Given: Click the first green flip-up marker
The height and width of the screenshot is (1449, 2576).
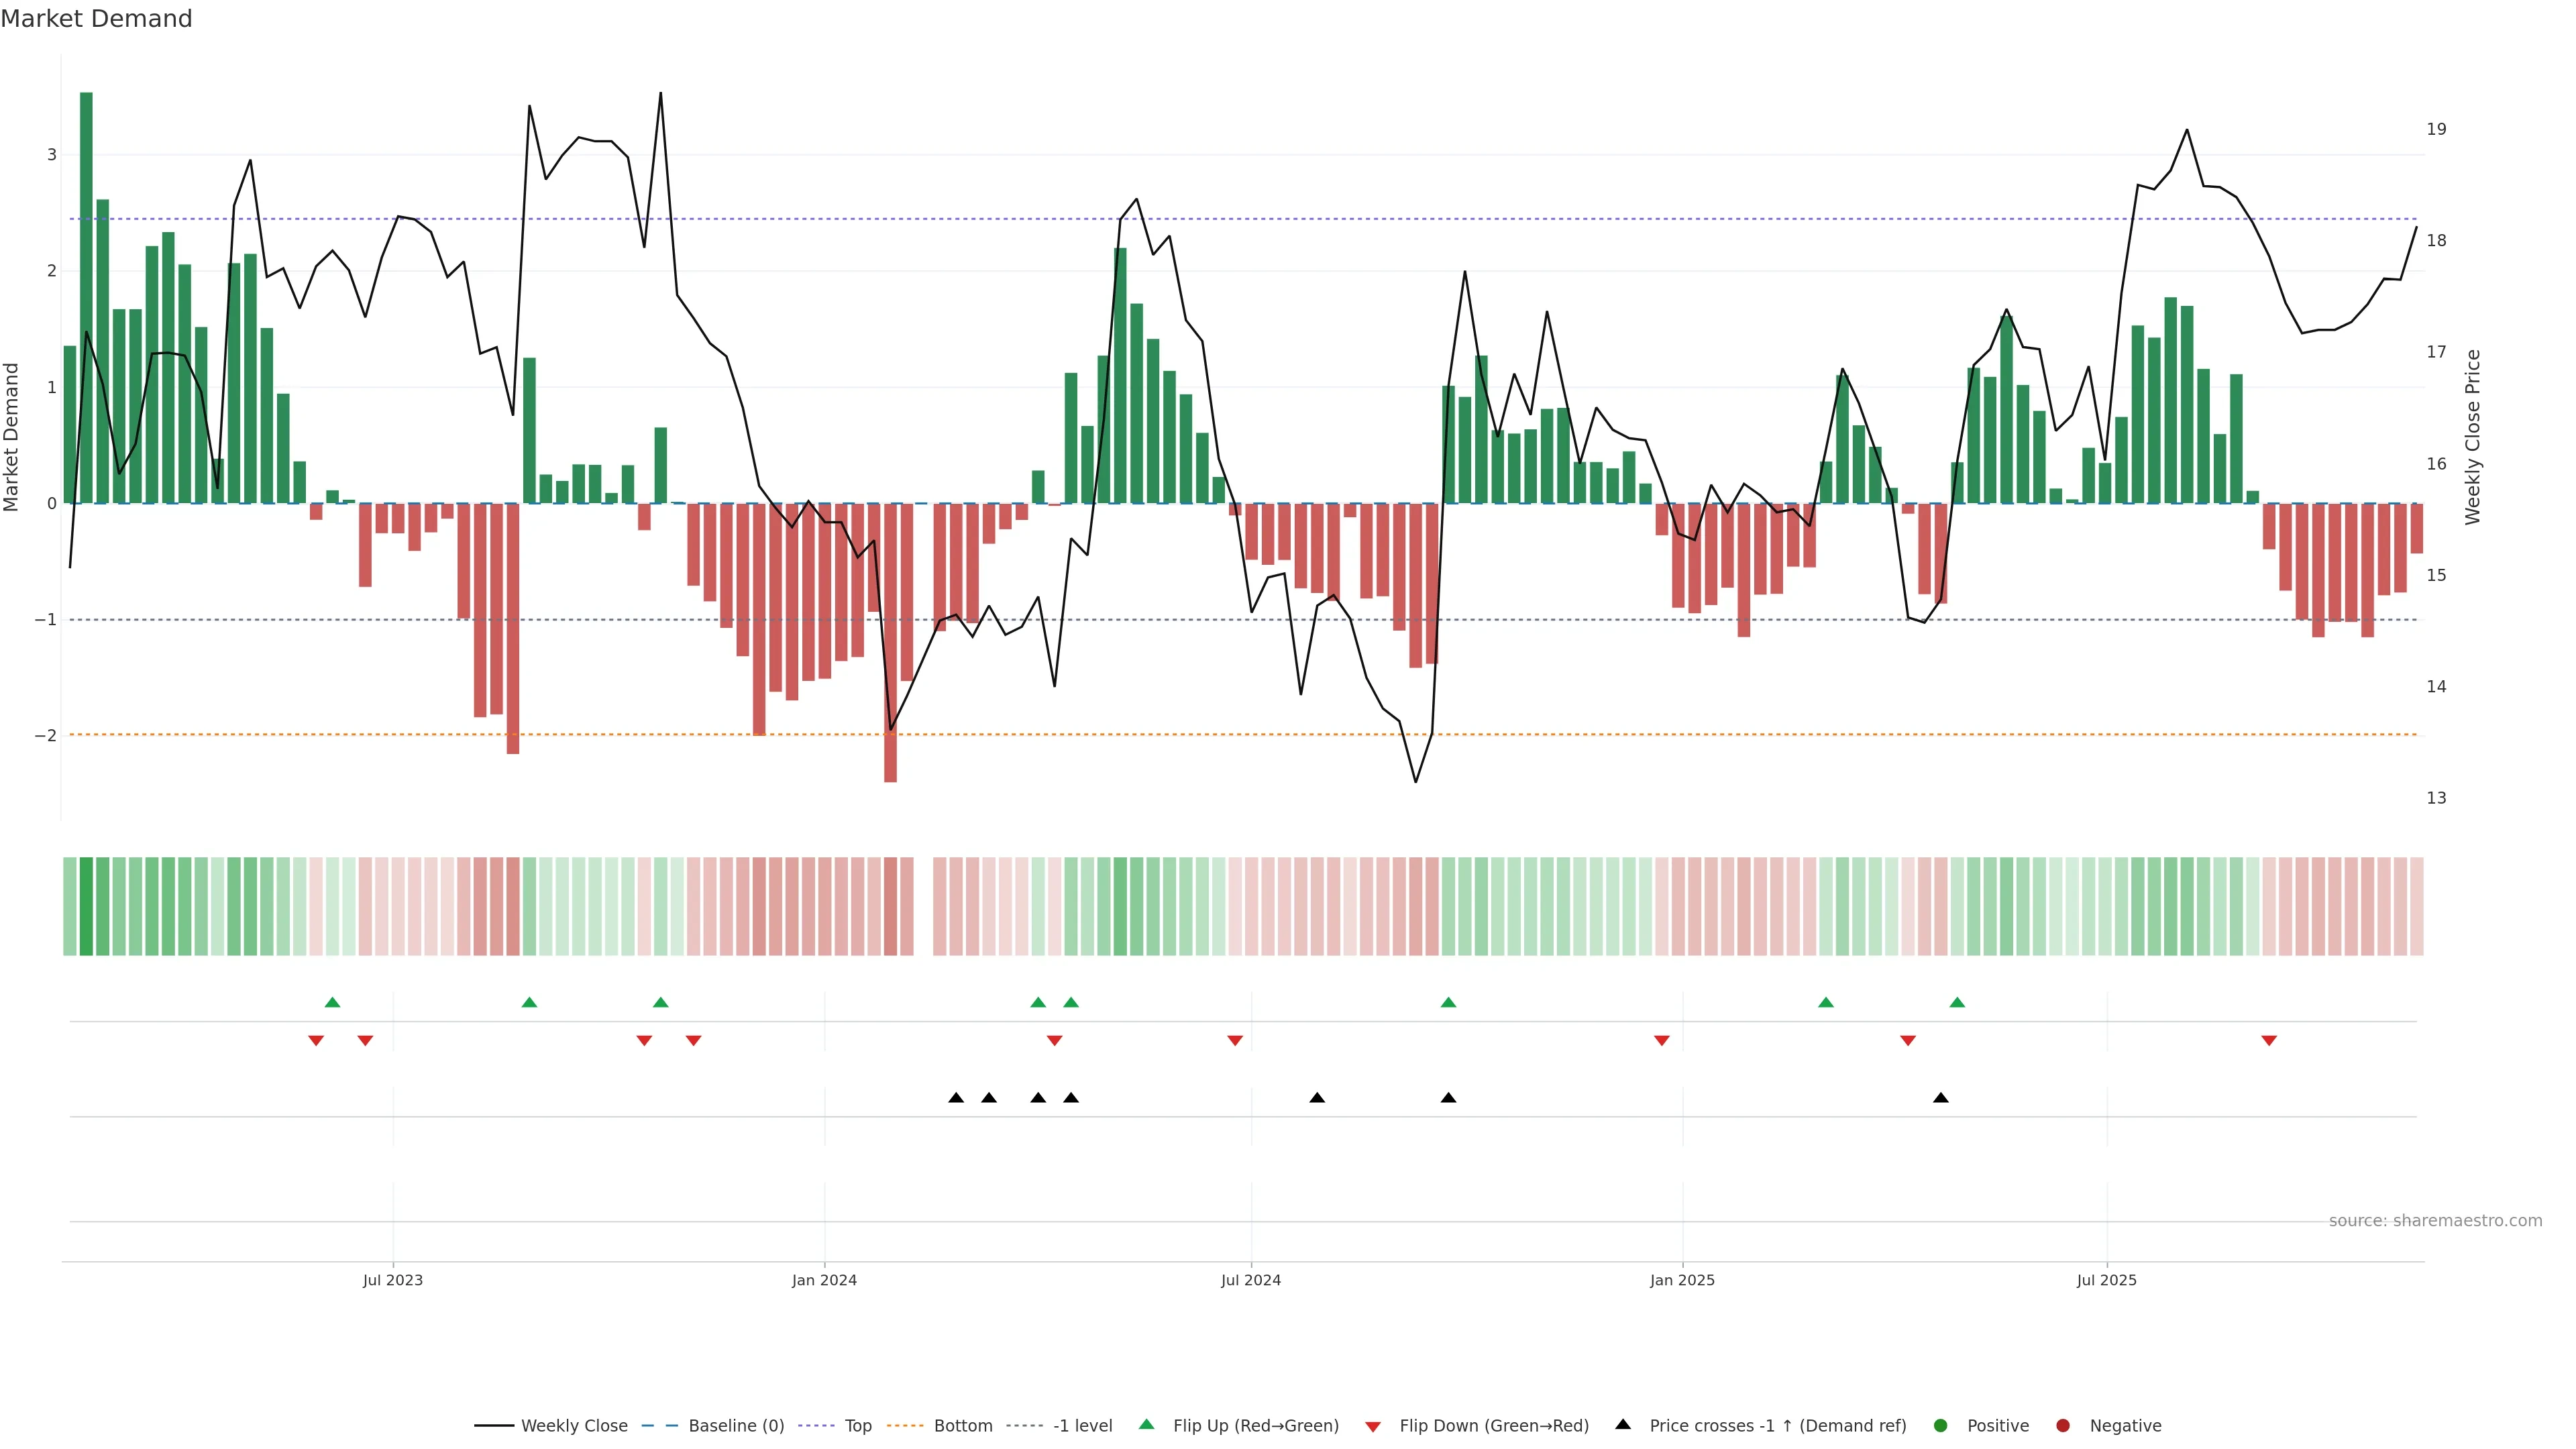Looking at the screenshot, I should 333,1002.
